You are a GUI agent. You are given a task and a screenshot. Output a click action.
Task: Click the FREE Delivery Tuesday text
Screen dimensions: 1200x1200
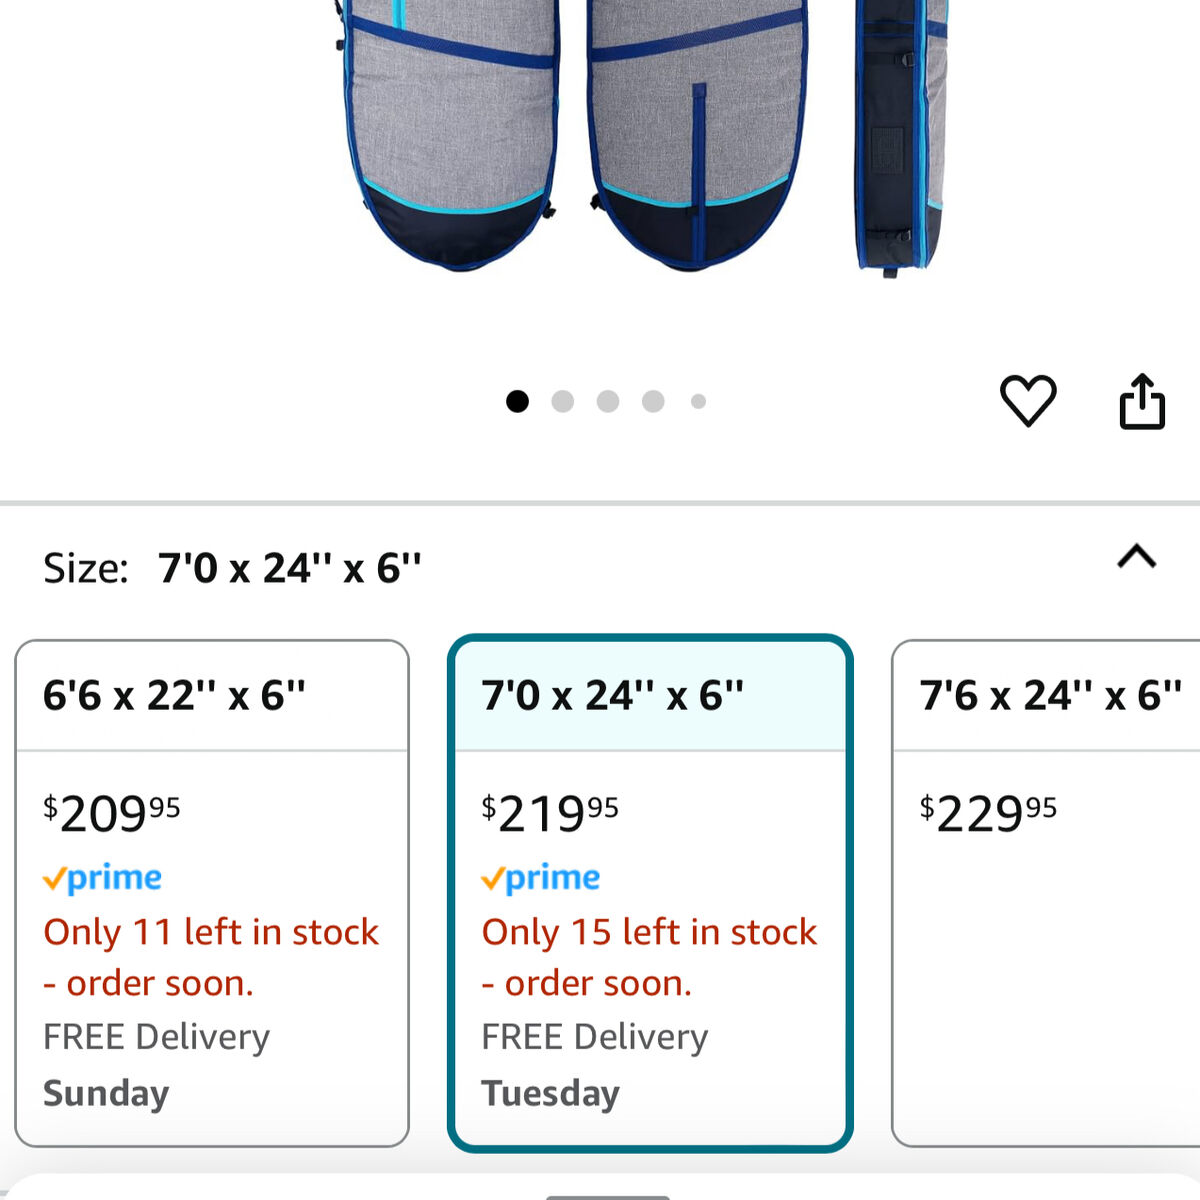pyautogui.click(x=594, y=1065)
